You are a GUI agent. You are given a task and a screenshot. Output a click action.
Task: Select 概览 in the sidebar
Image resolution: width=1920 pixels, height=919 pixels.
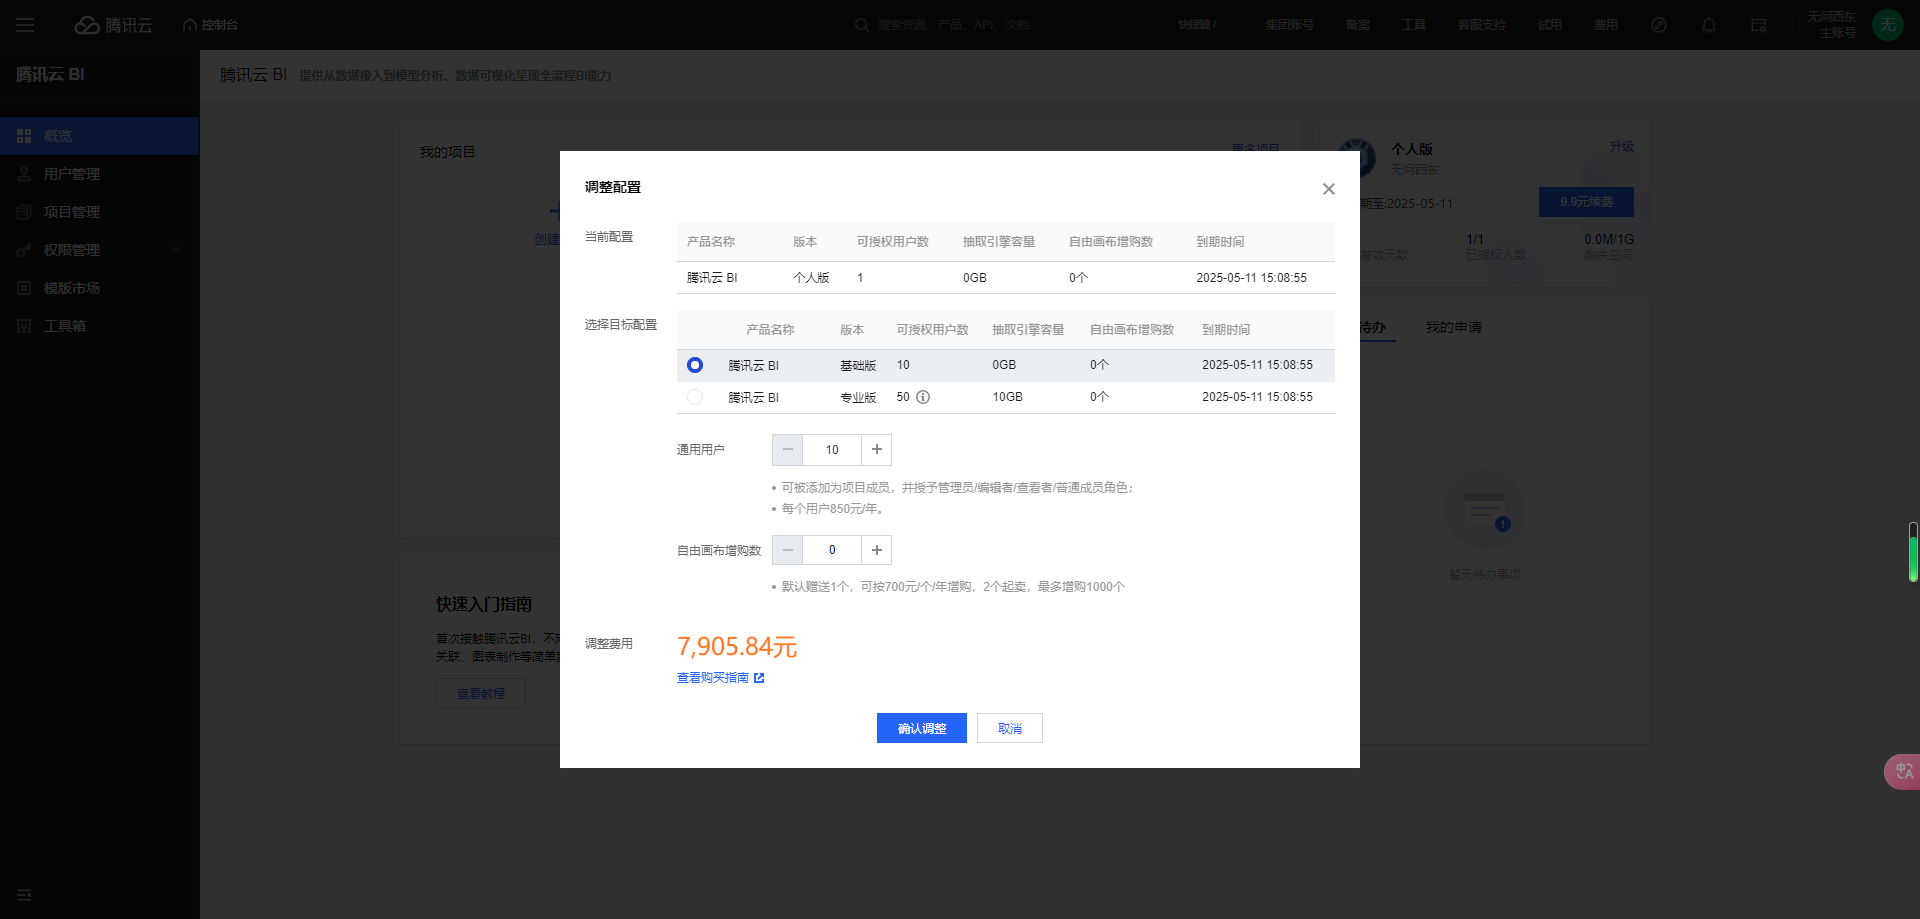100,136
